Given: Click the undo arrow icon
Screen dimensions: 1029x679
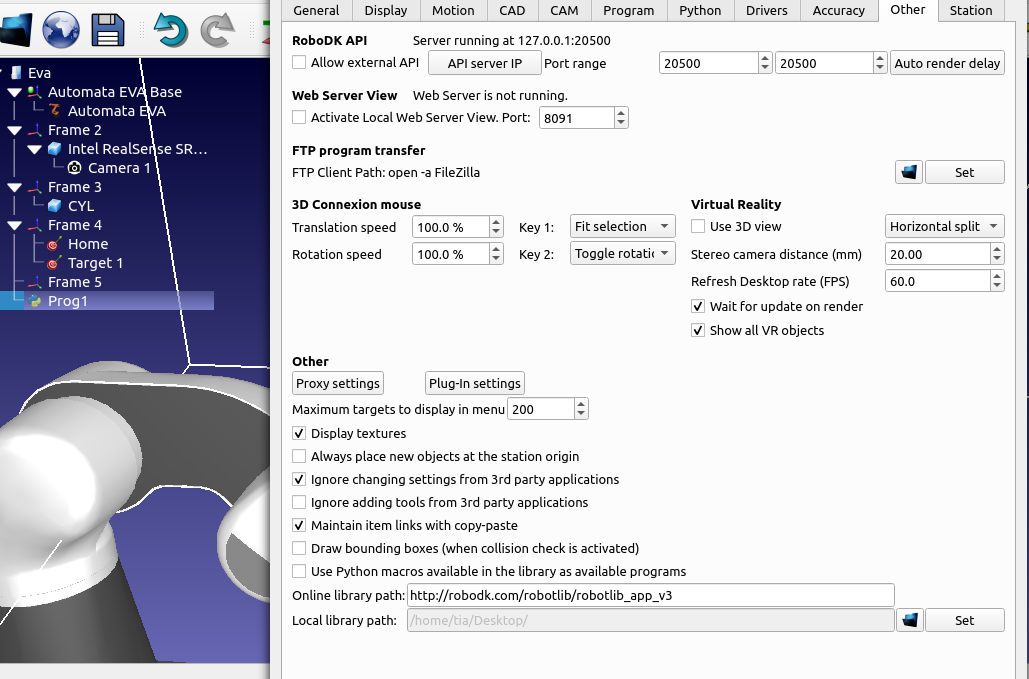Looking at the screenshot, I should pyautogui.click(x=170, y=29).
